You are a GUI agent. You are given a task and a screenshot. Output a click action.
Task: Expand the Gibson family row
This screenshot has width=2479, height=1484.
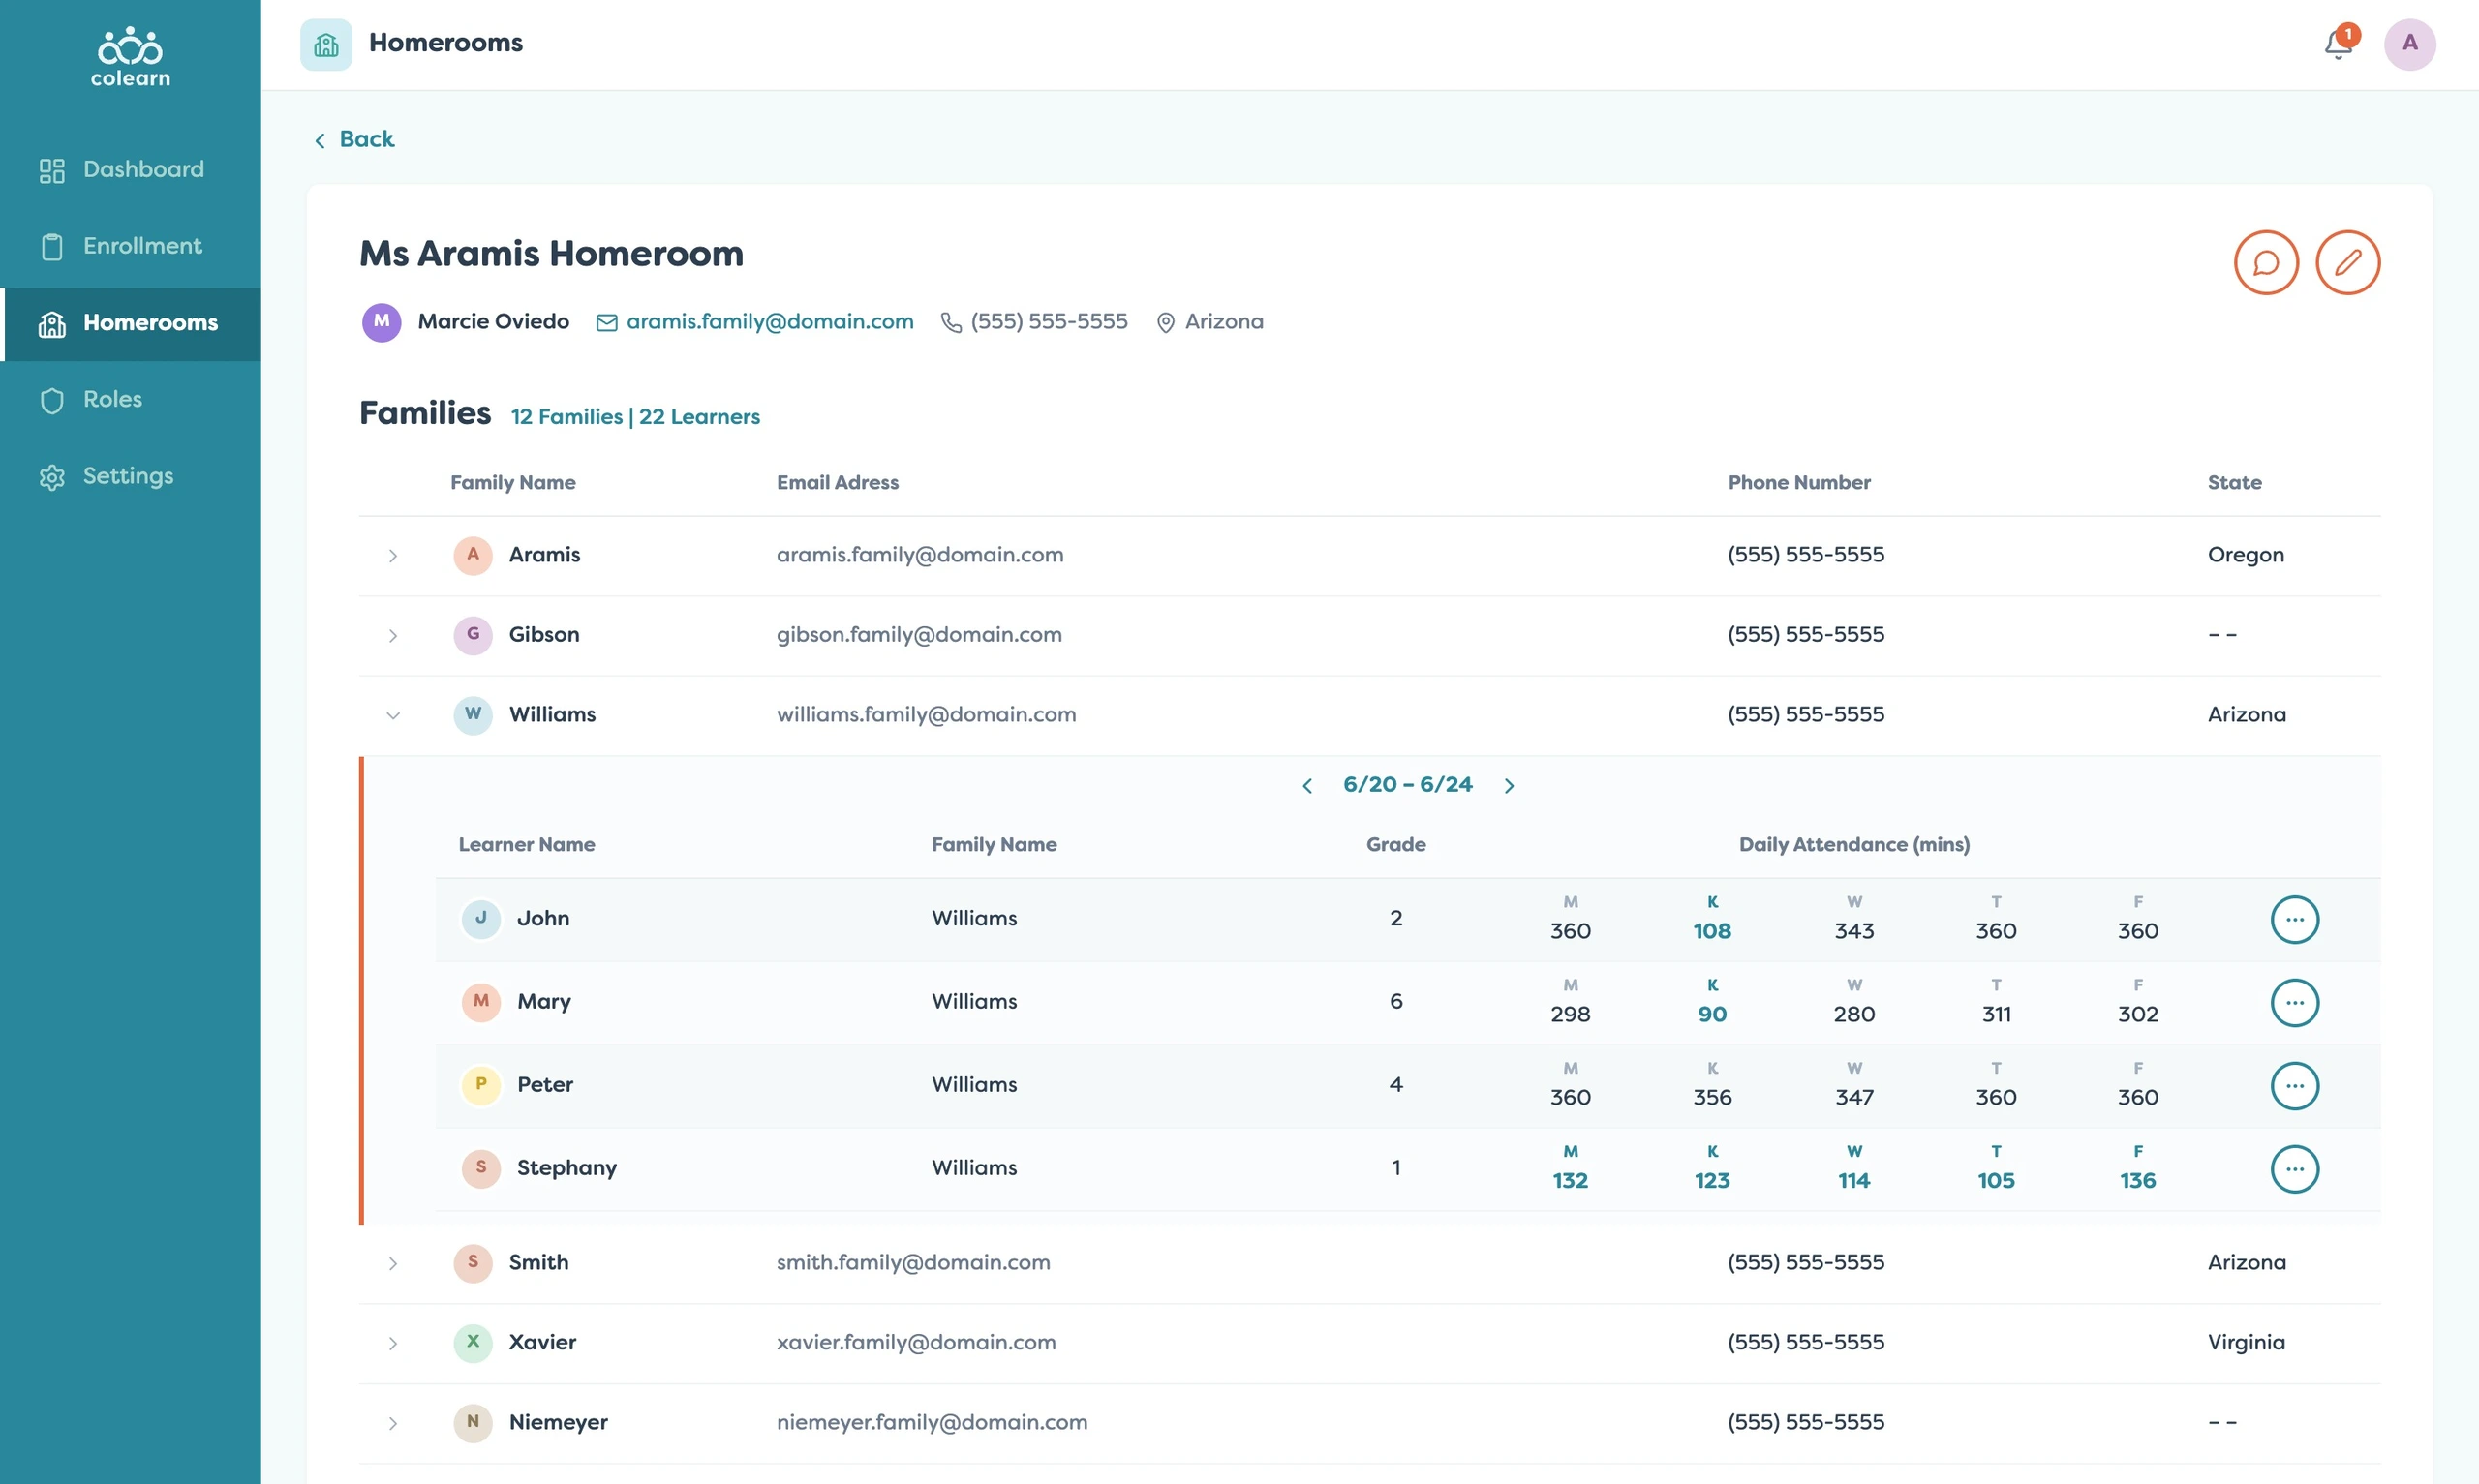click(393, 636)
